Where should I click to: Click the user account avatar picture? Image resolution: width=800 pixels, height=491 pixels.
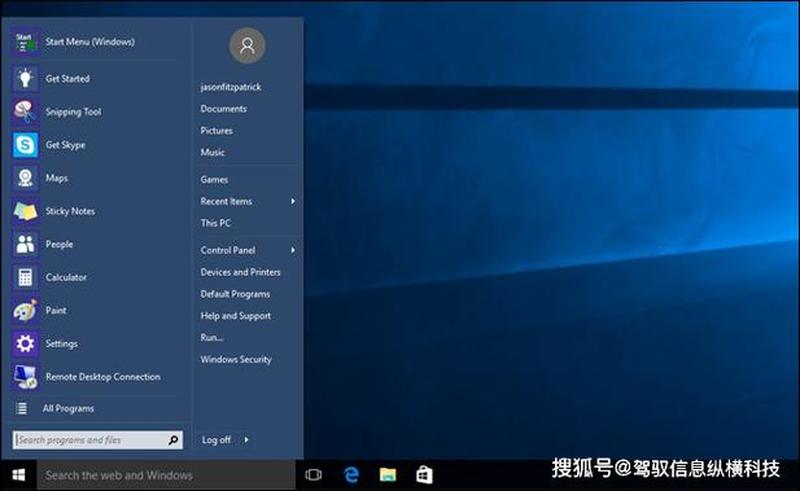(247, 45)
